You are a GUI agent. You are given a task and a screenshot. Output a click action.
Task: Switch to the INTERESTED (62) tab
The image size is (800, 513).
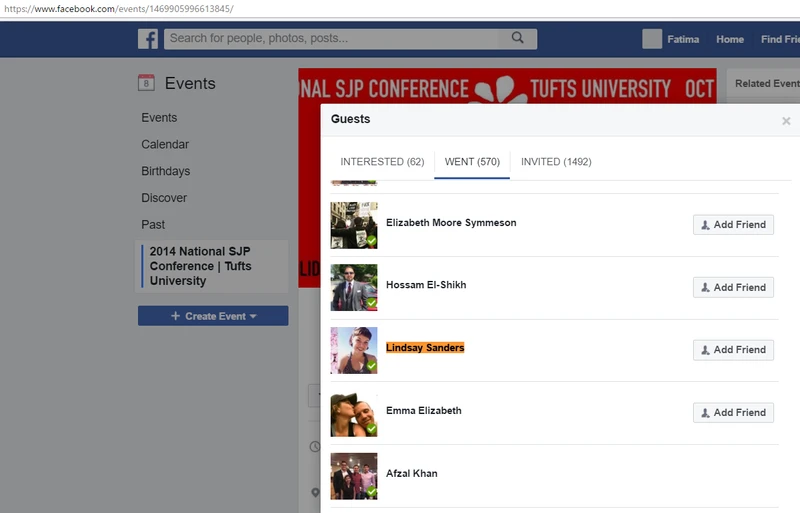[382, 162]
